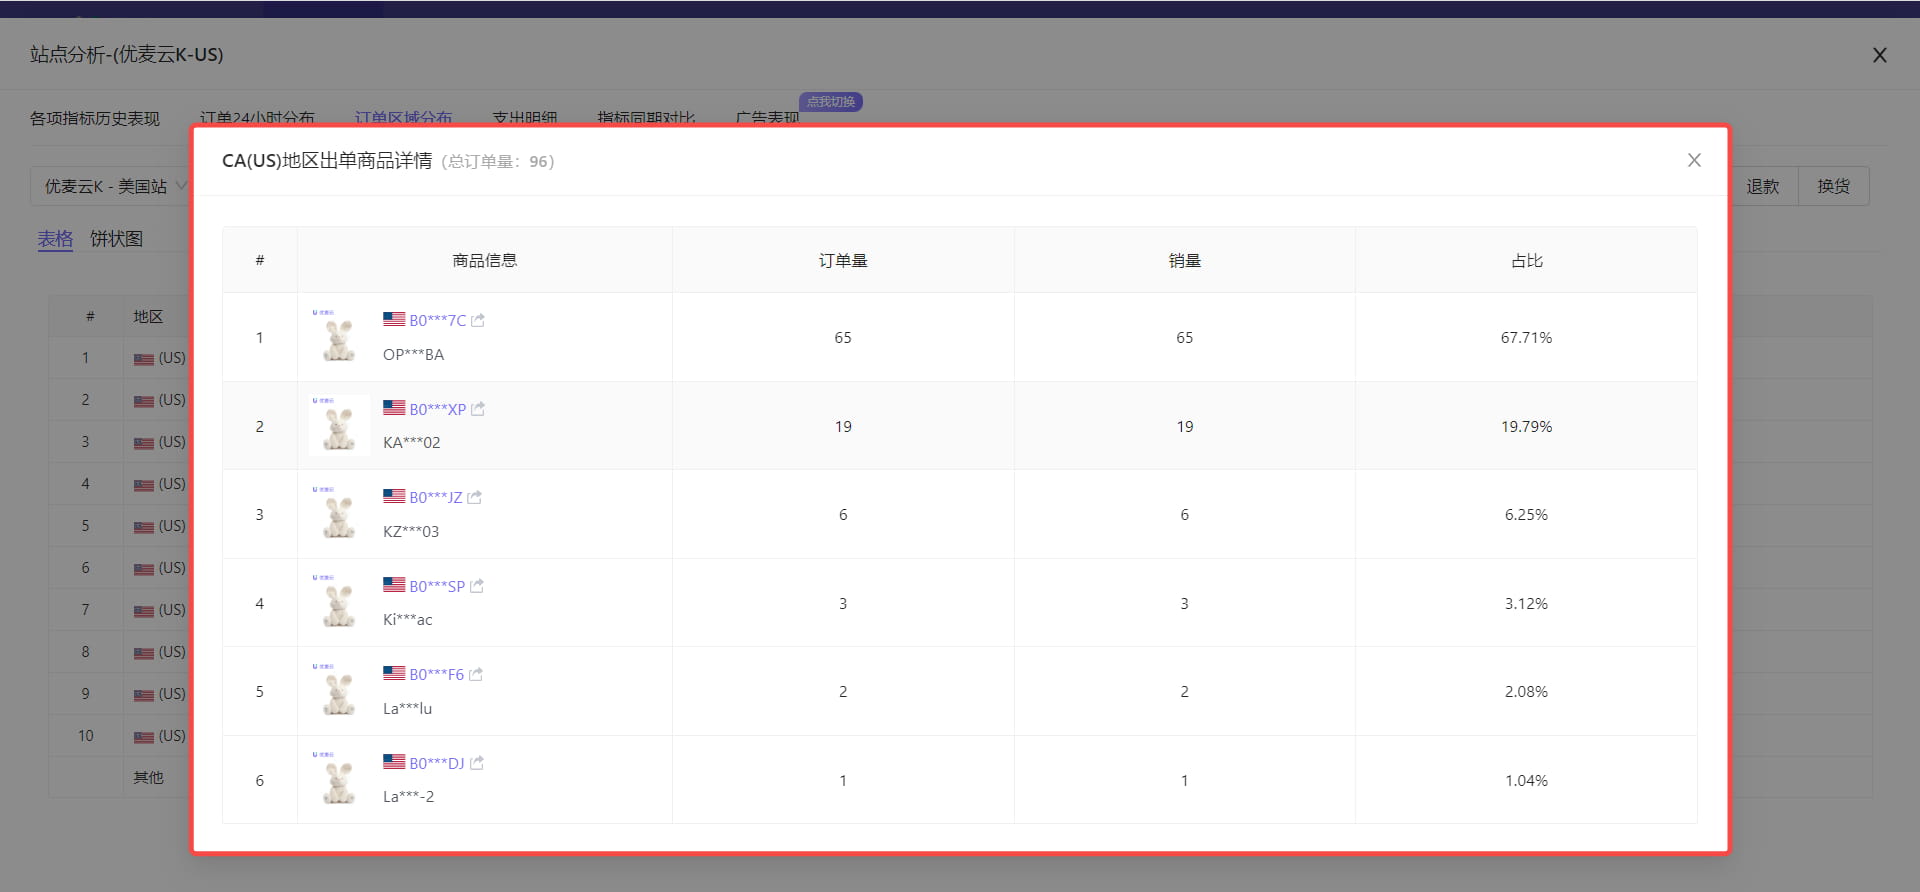Screen dimensions: 1920x892
Task: Select the 换货 button
Action: point(1834,186)
